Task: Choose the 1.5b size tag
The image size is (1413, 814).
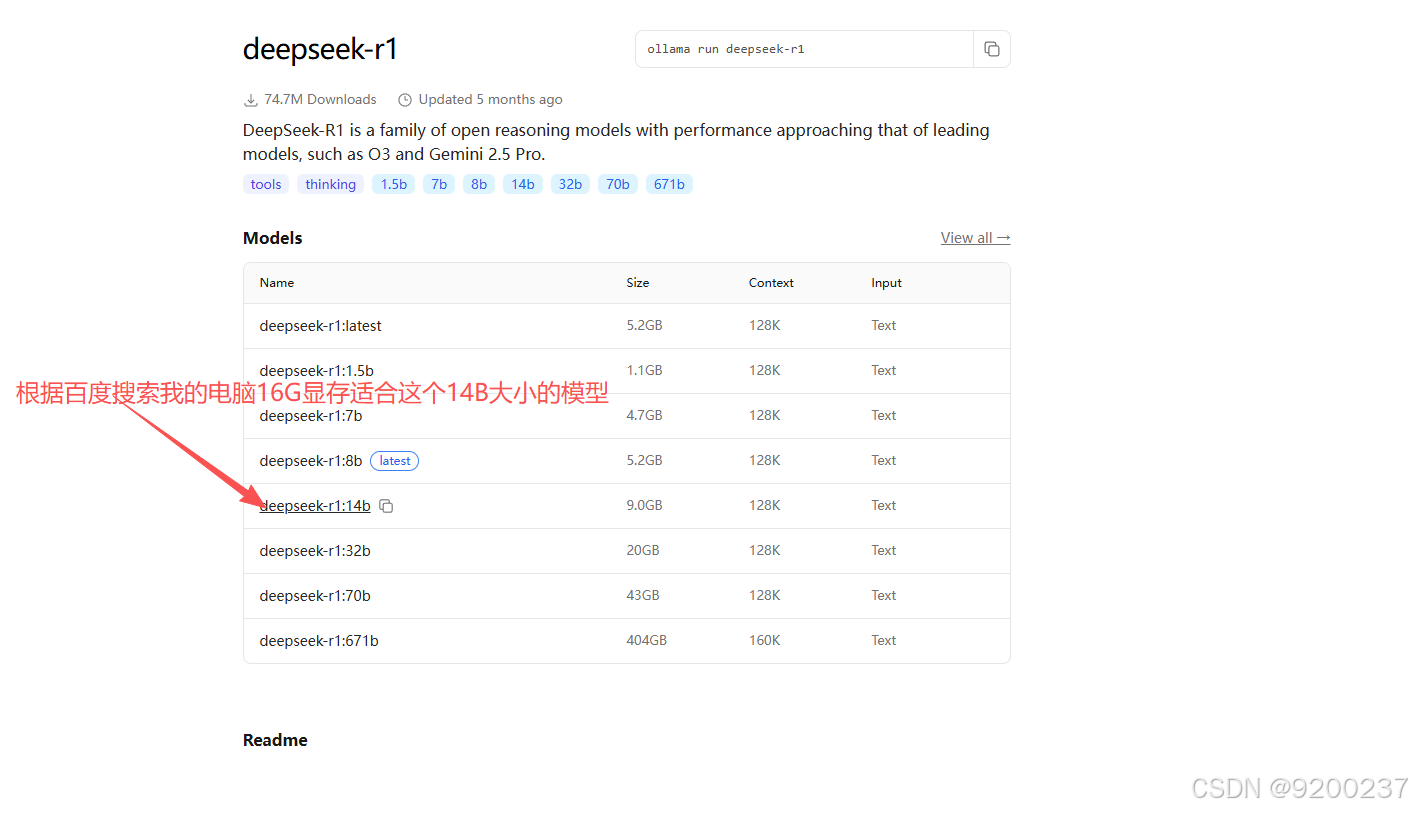Action: 394,184
